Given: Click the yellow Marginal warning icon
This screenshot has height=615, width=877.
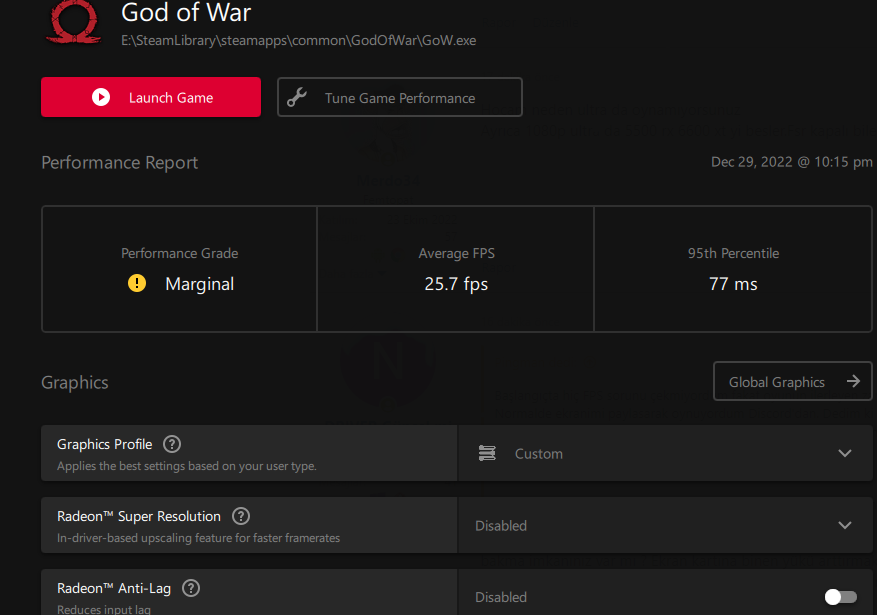Looking at the screenshot, I should (137, 283).
